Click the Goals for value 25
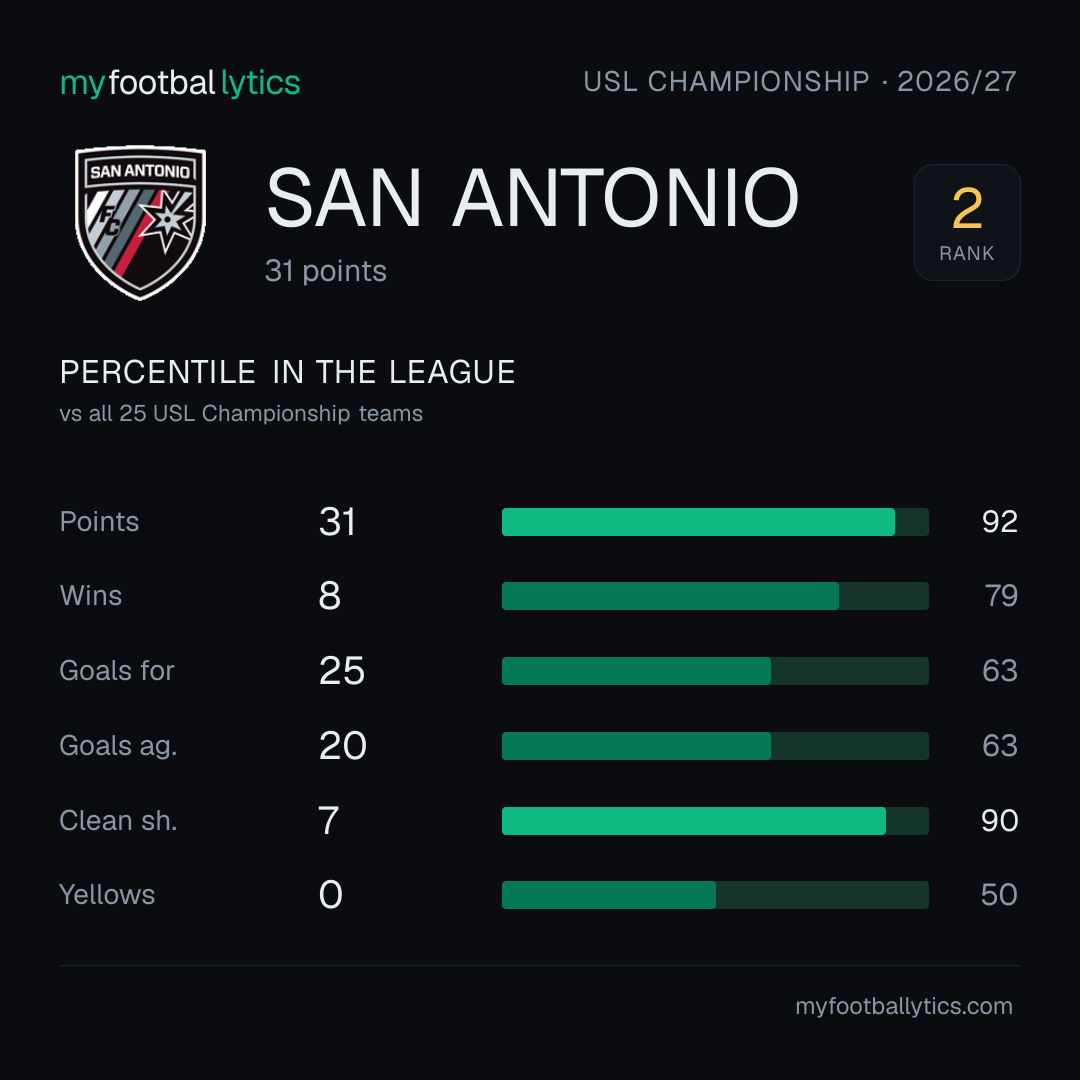 coord(342,671)
